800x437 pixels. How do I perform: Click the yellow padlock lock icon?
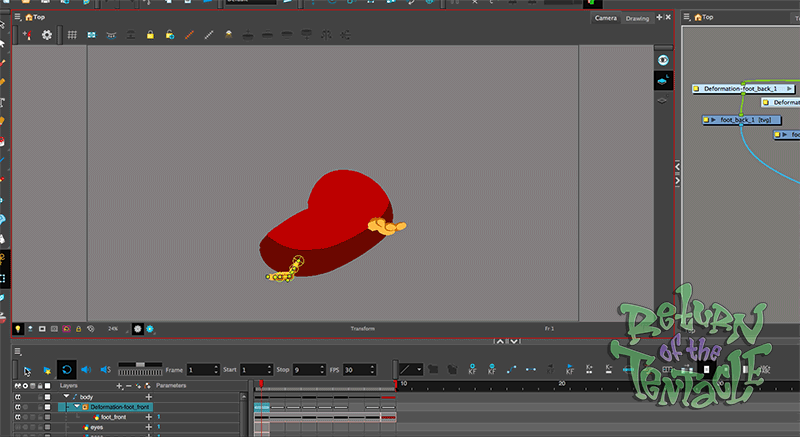coord(148,35)
